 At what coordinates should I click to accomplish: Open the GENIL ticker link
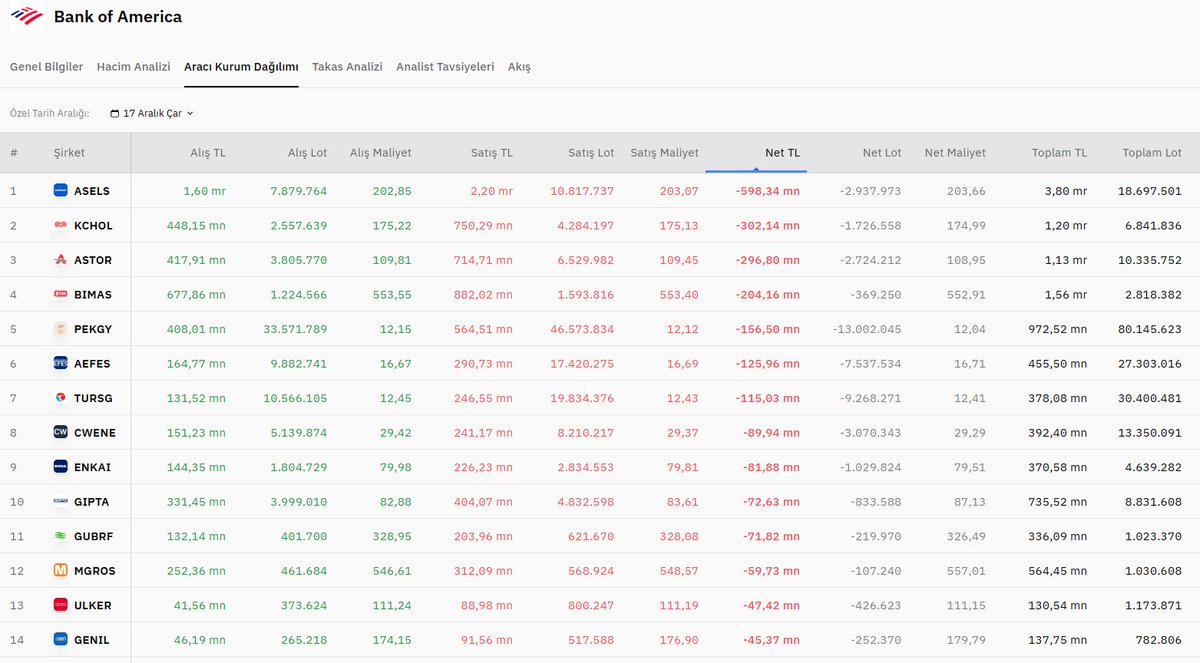[92, 640]
